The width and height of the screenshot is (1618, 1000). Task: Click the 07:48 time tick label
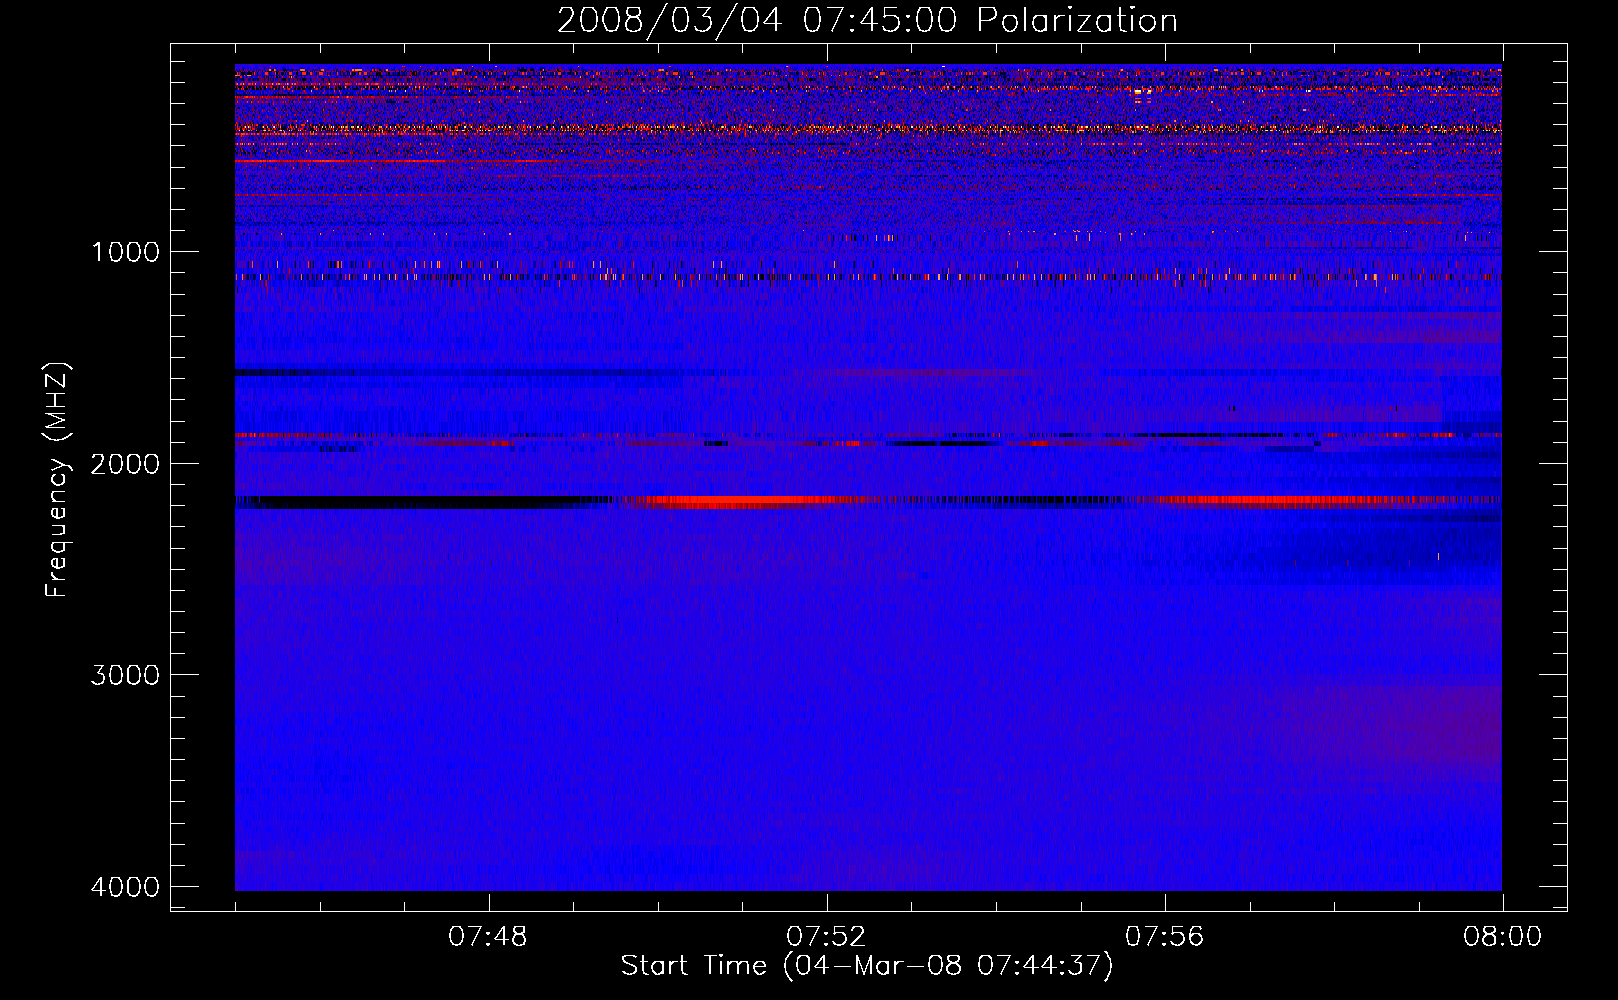pyautogui.click(x=488, y=937)
